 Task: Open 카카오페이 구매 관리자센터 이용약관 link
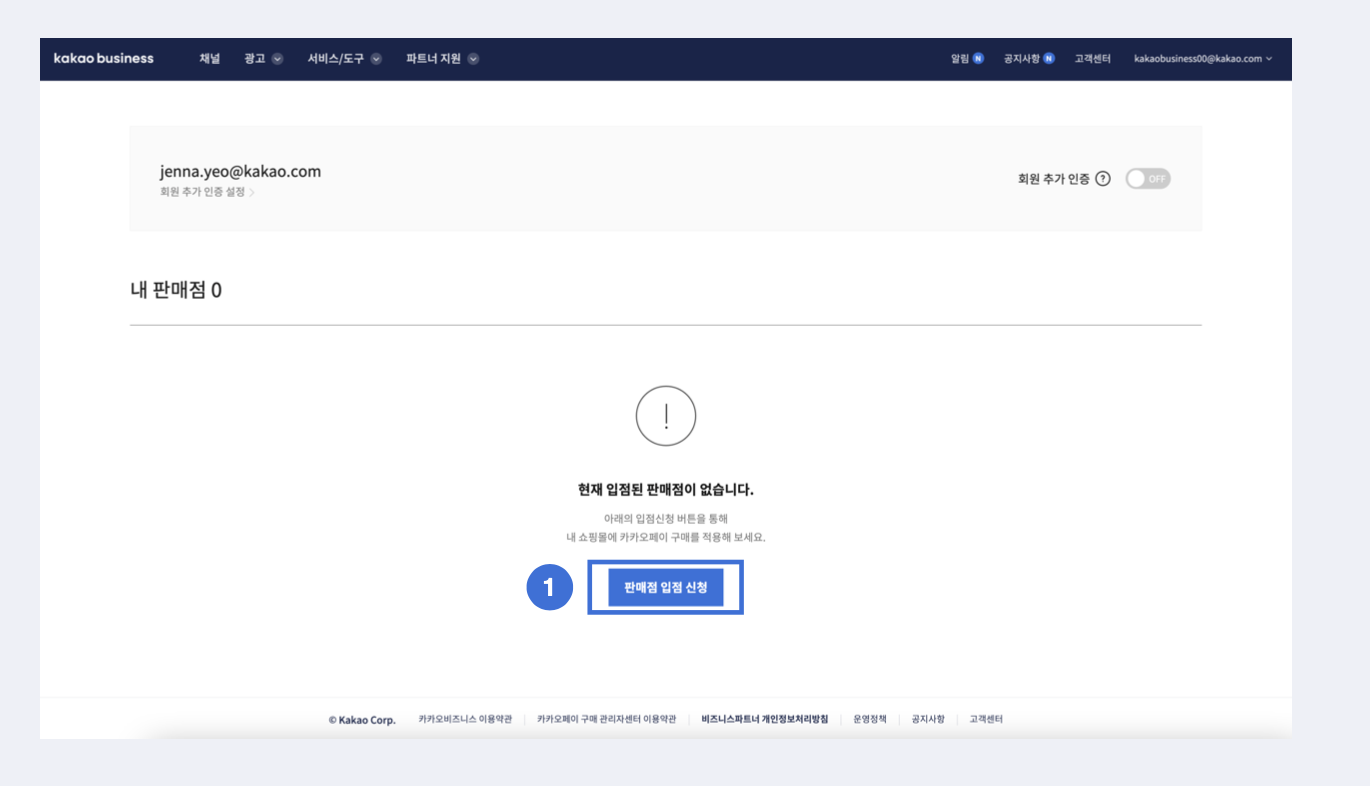(x=606, y=719)
